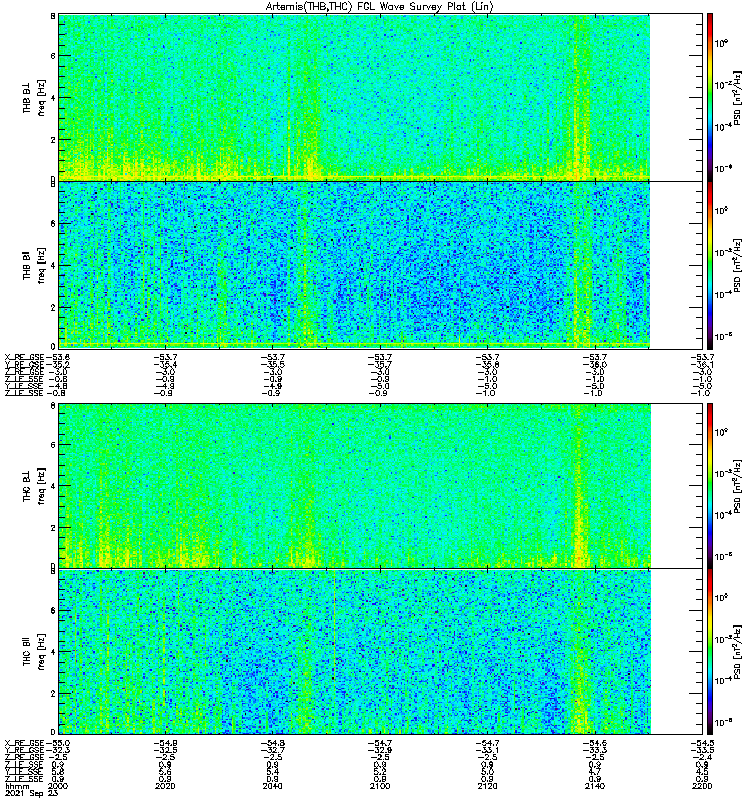This screenshot has height=800, width=750.
Task: Select the top THB B⊥ color bar
Action: [x=710, y=97]
